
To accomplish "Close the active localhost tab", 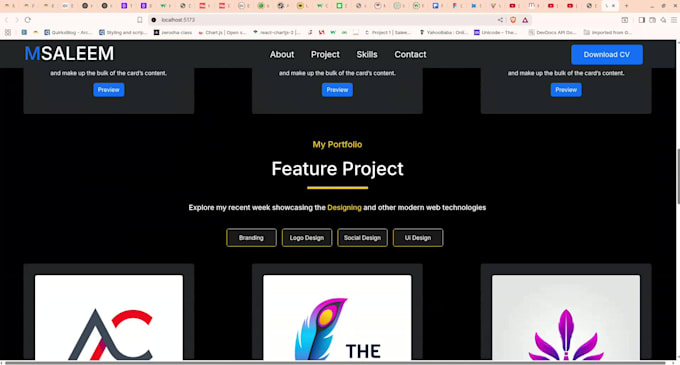I will tap(613, 6).
